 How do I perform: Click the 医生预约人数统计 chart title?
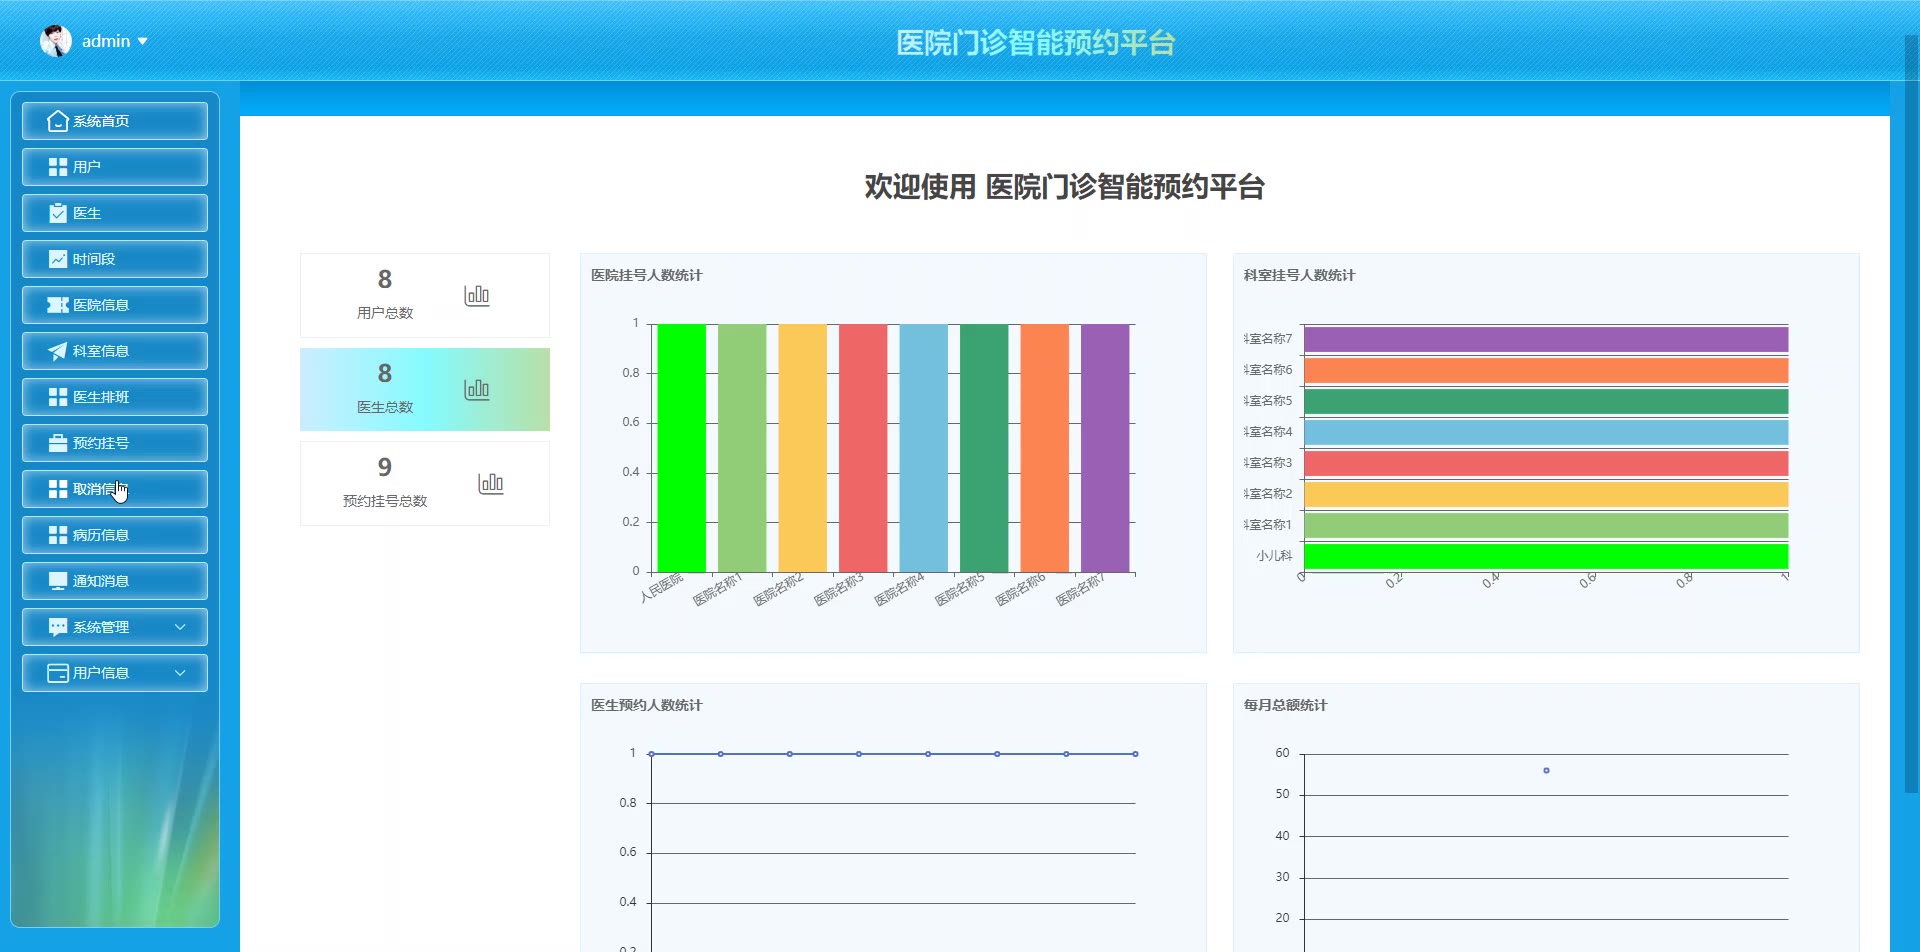point(646,705)
